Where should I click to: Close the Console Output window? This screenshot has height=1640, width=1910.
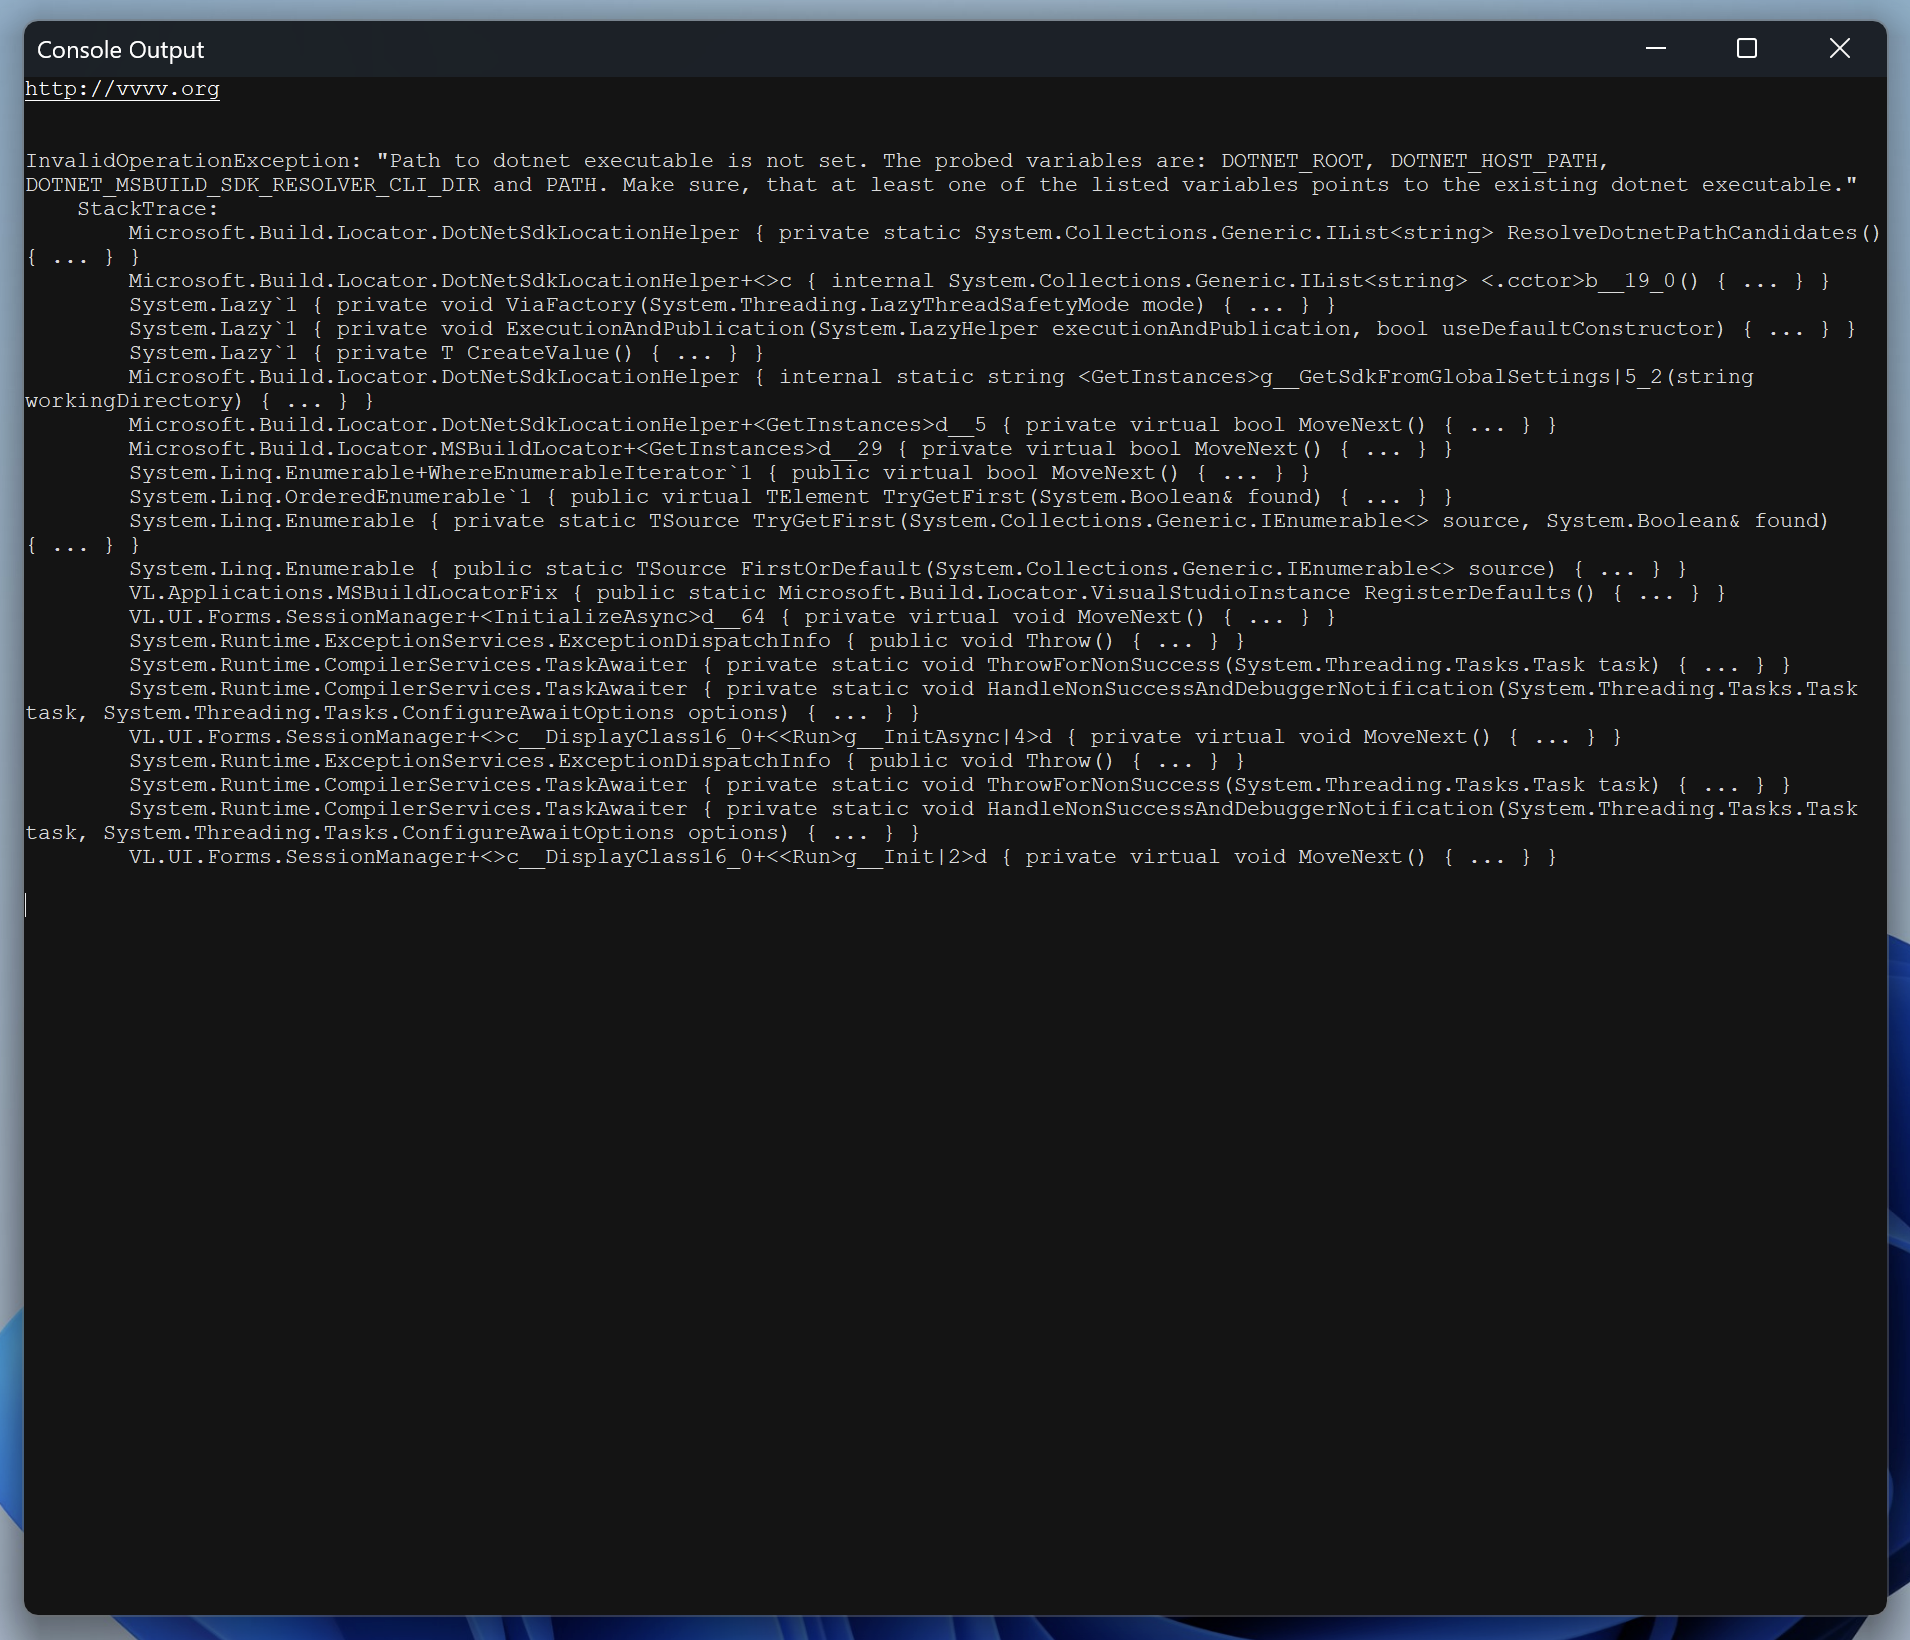point(1839,48)
